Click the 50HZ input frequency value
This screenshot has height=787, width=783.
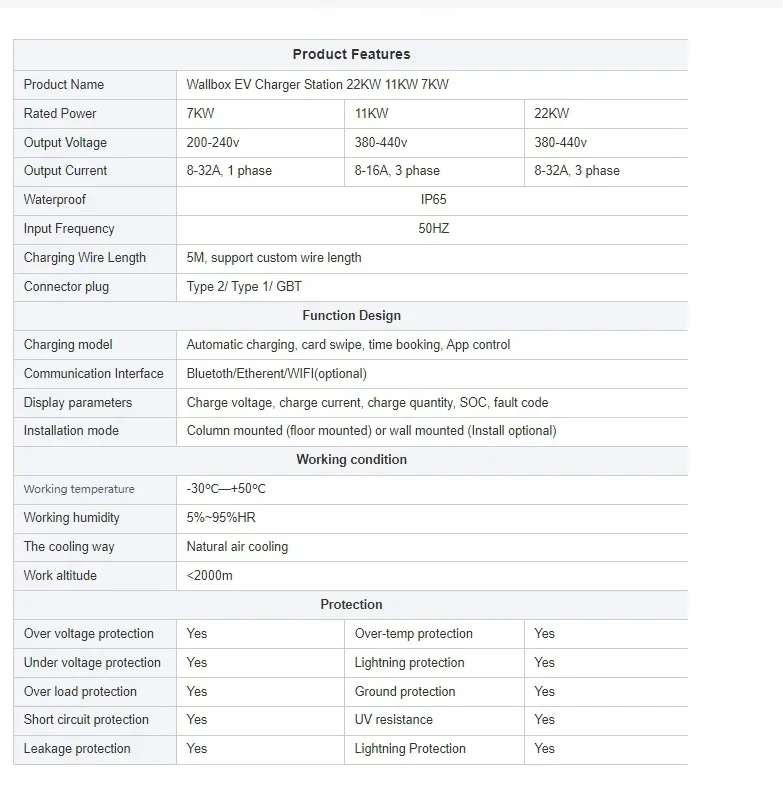pyautogui.click(x=434, y=229)
